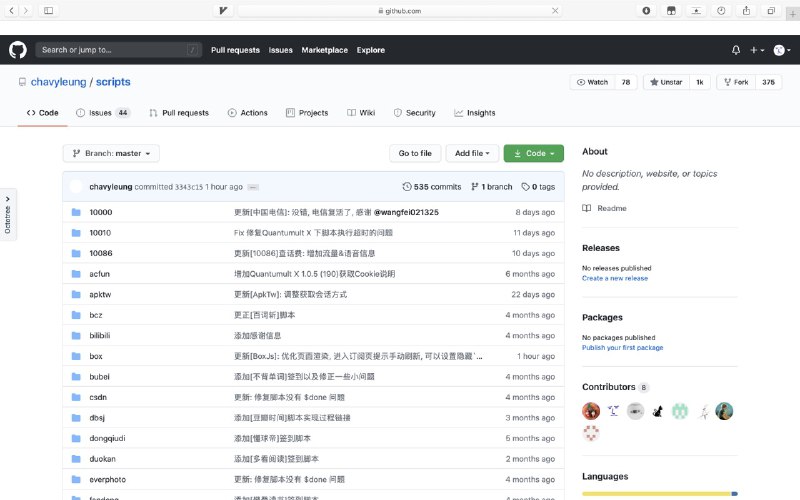Open Explore in the top navigation
Viewport: 800px width, 500px height.
tap(371, 50)
